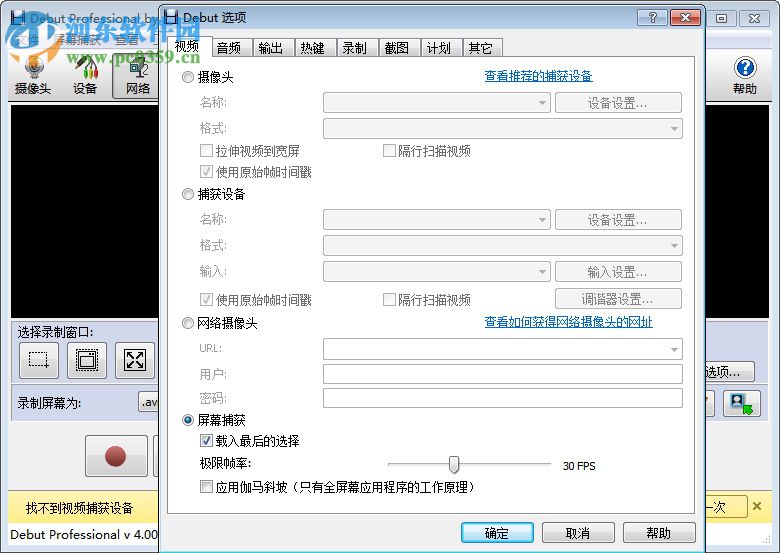
Task: Click the Network icon in Debut toolbar
Action: click(137, 75)
